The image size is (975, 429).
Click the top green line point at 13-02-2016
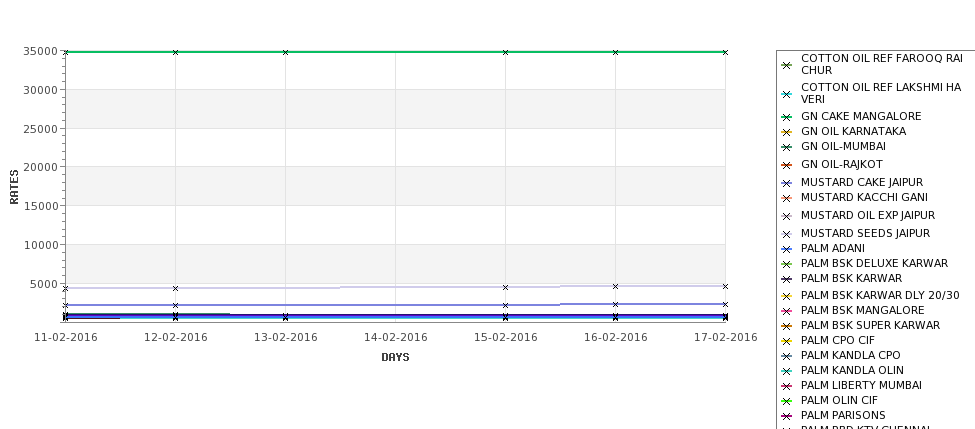285,52
